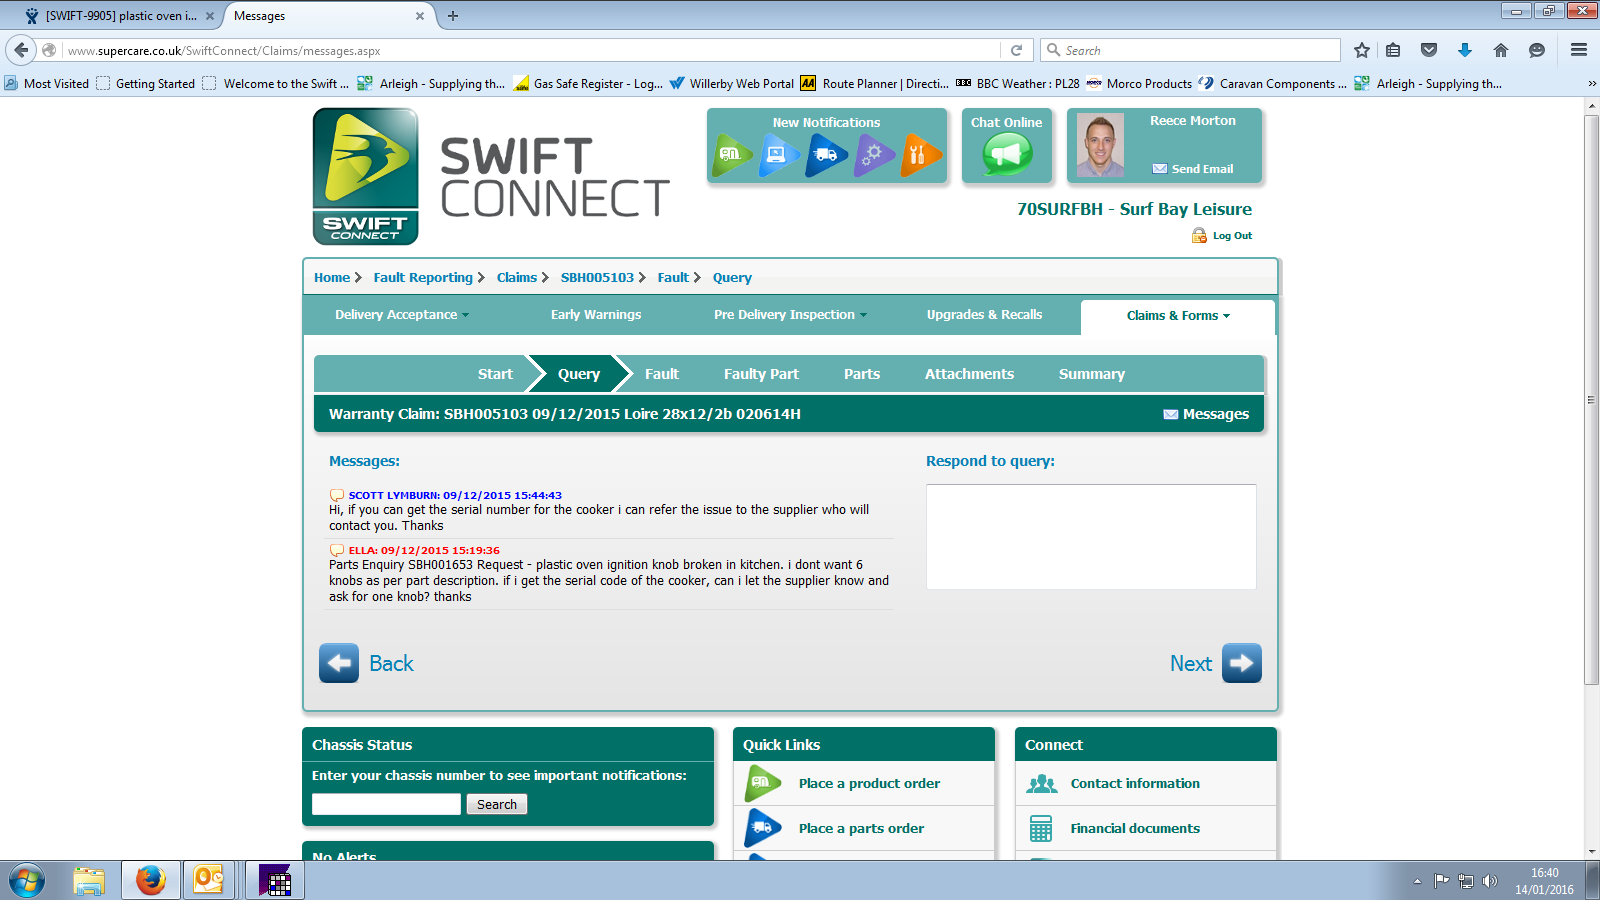This screenshot has width=1600, height=900.
Task: Click the Claims breadcrumb link
Action: tap(517, 278)
